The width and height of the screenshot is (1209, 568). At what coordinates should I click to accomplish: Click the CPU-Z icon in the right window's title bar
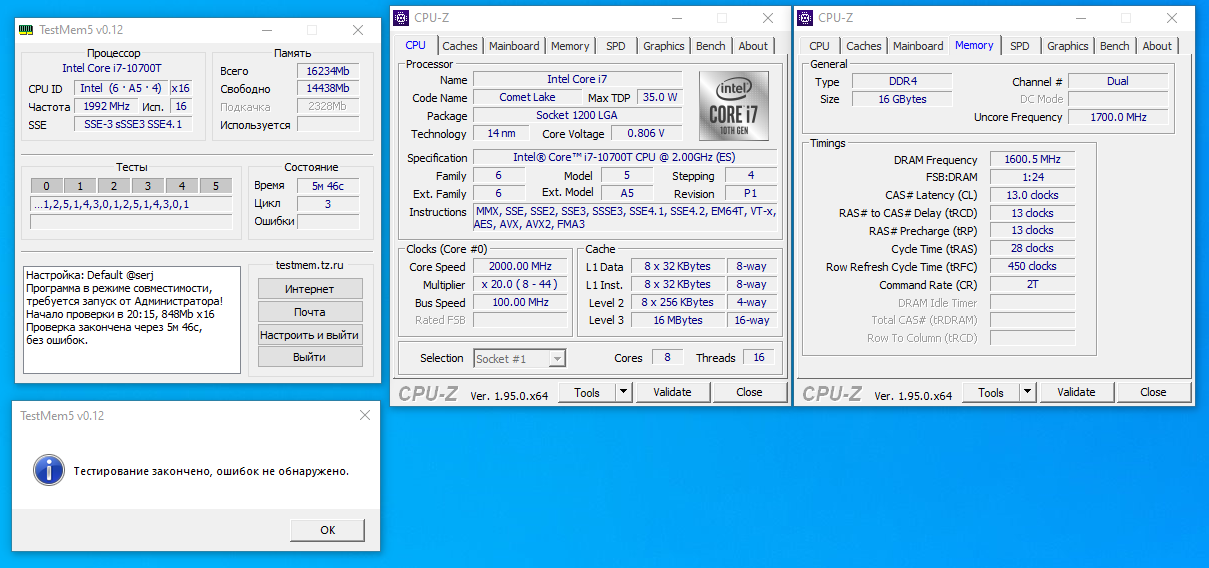(x=805, y=17)
